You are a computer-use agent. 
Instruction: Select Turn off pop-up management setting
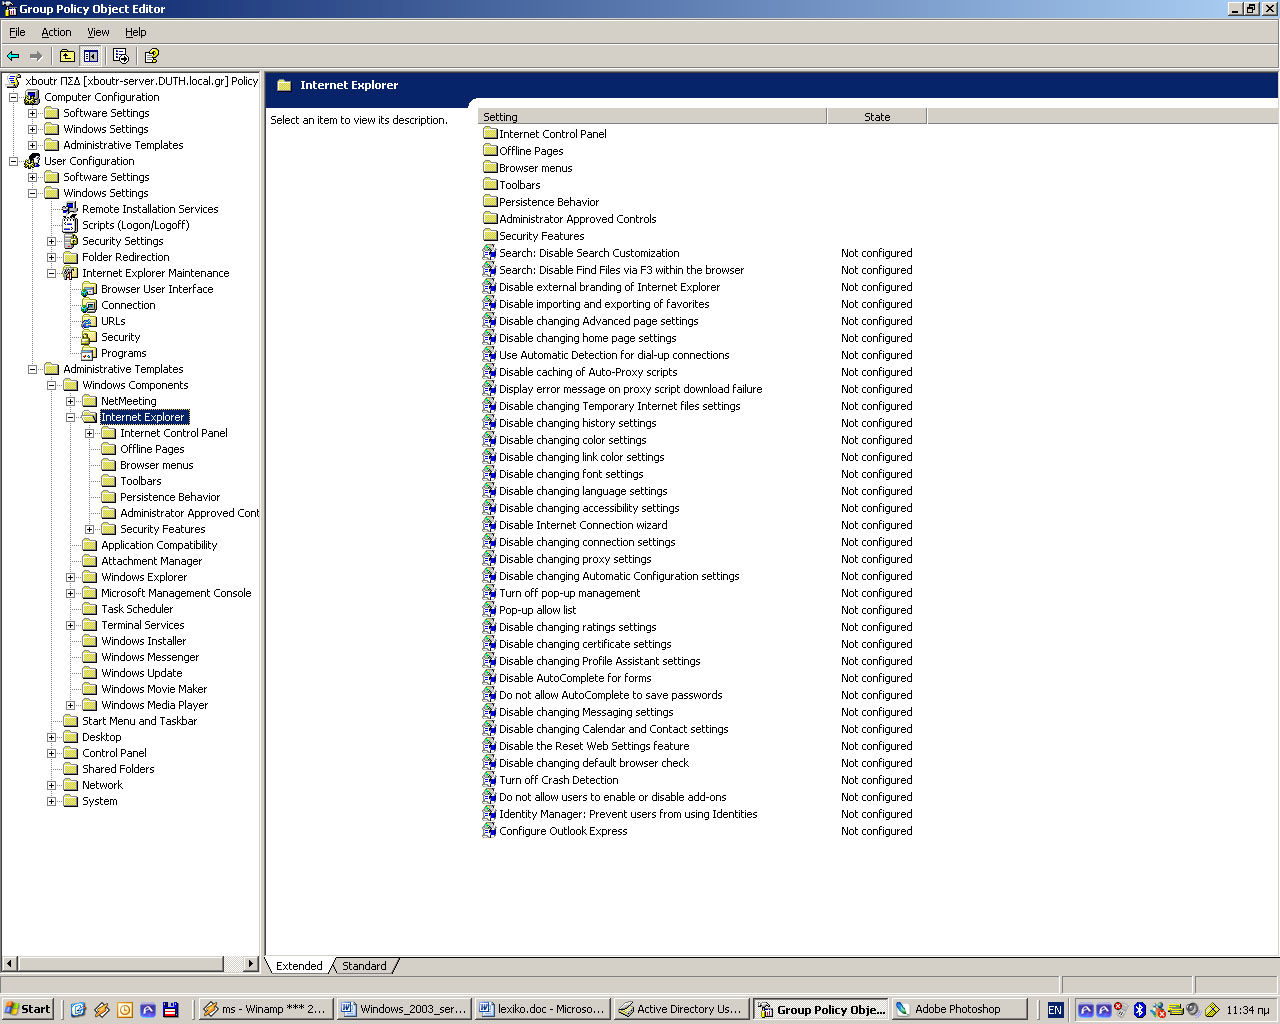coord(569,593)
